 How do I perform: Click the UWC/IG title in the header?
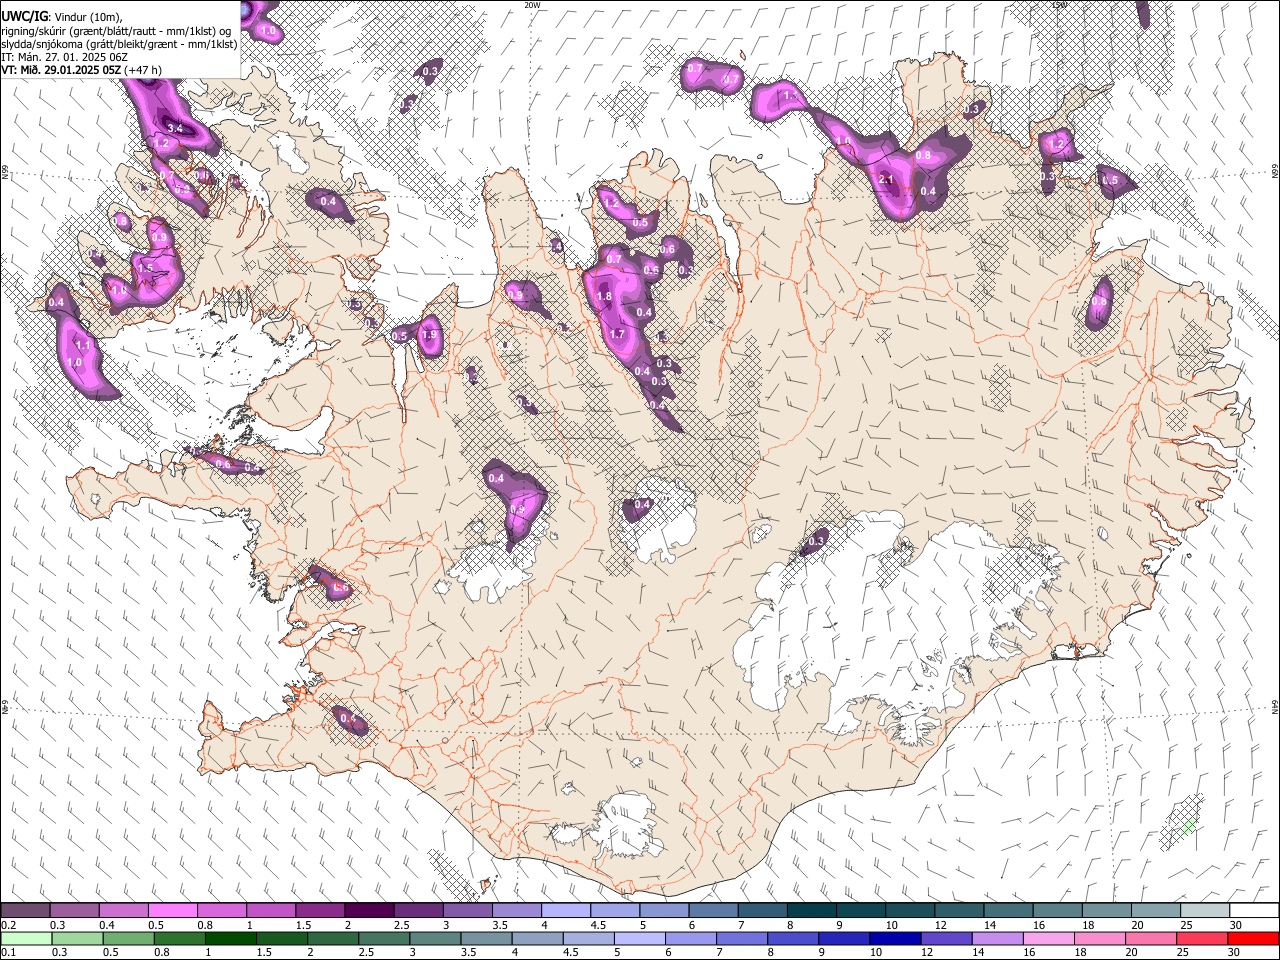(x=23, y=16)
